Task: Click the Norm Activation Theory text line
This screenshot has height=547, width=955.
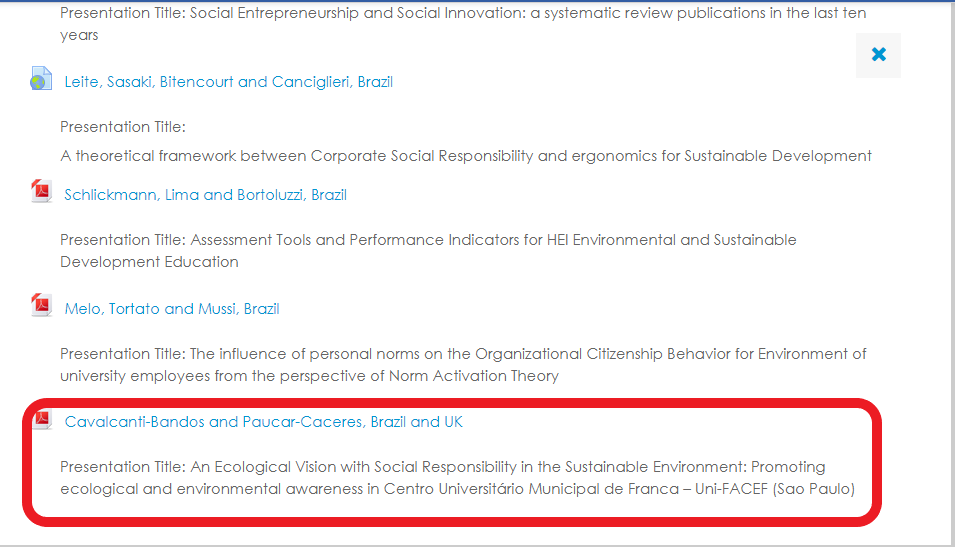Action: pyautogui.click(x=309, y=376)
